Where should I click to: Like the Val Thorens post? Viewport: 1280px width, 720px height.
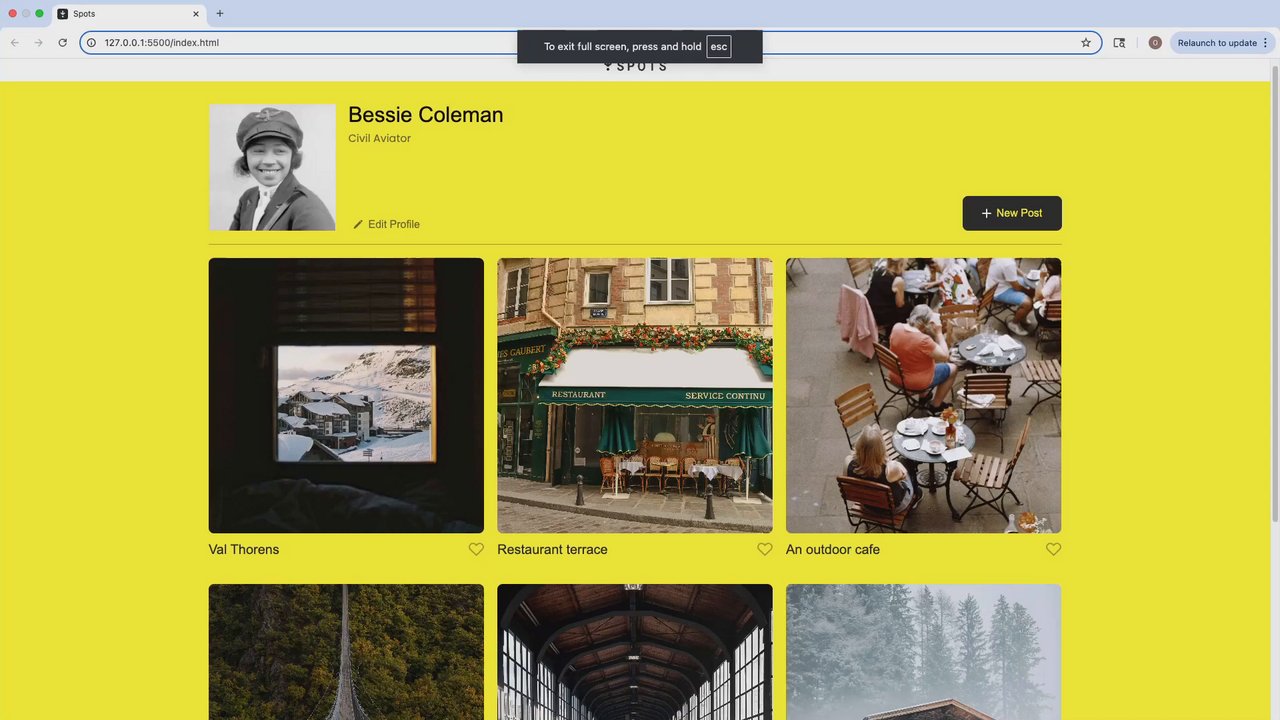point(476,549)
